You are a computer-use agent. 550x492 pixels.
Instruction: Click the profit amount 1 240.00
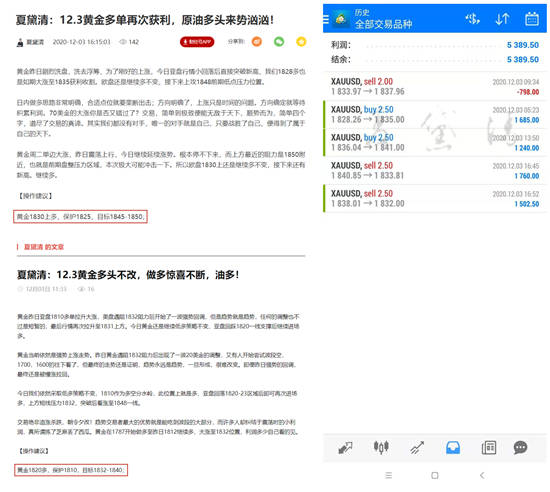point(526,148)
